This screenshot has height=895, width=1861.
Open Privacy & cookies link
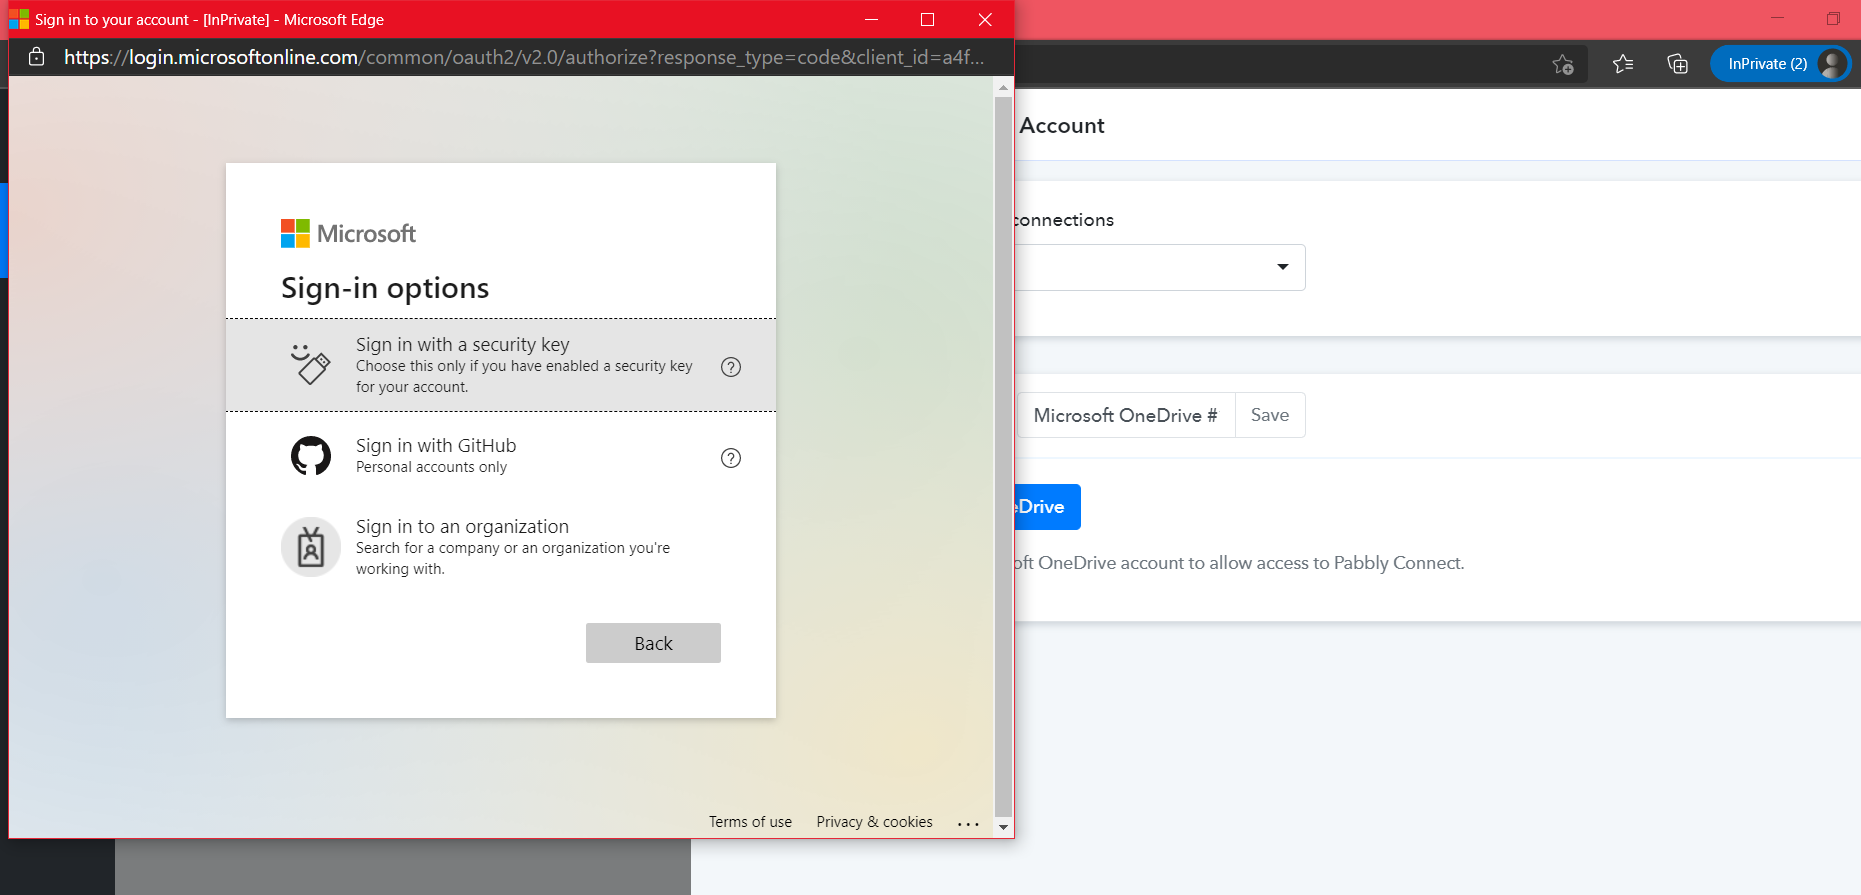[874, 822]
